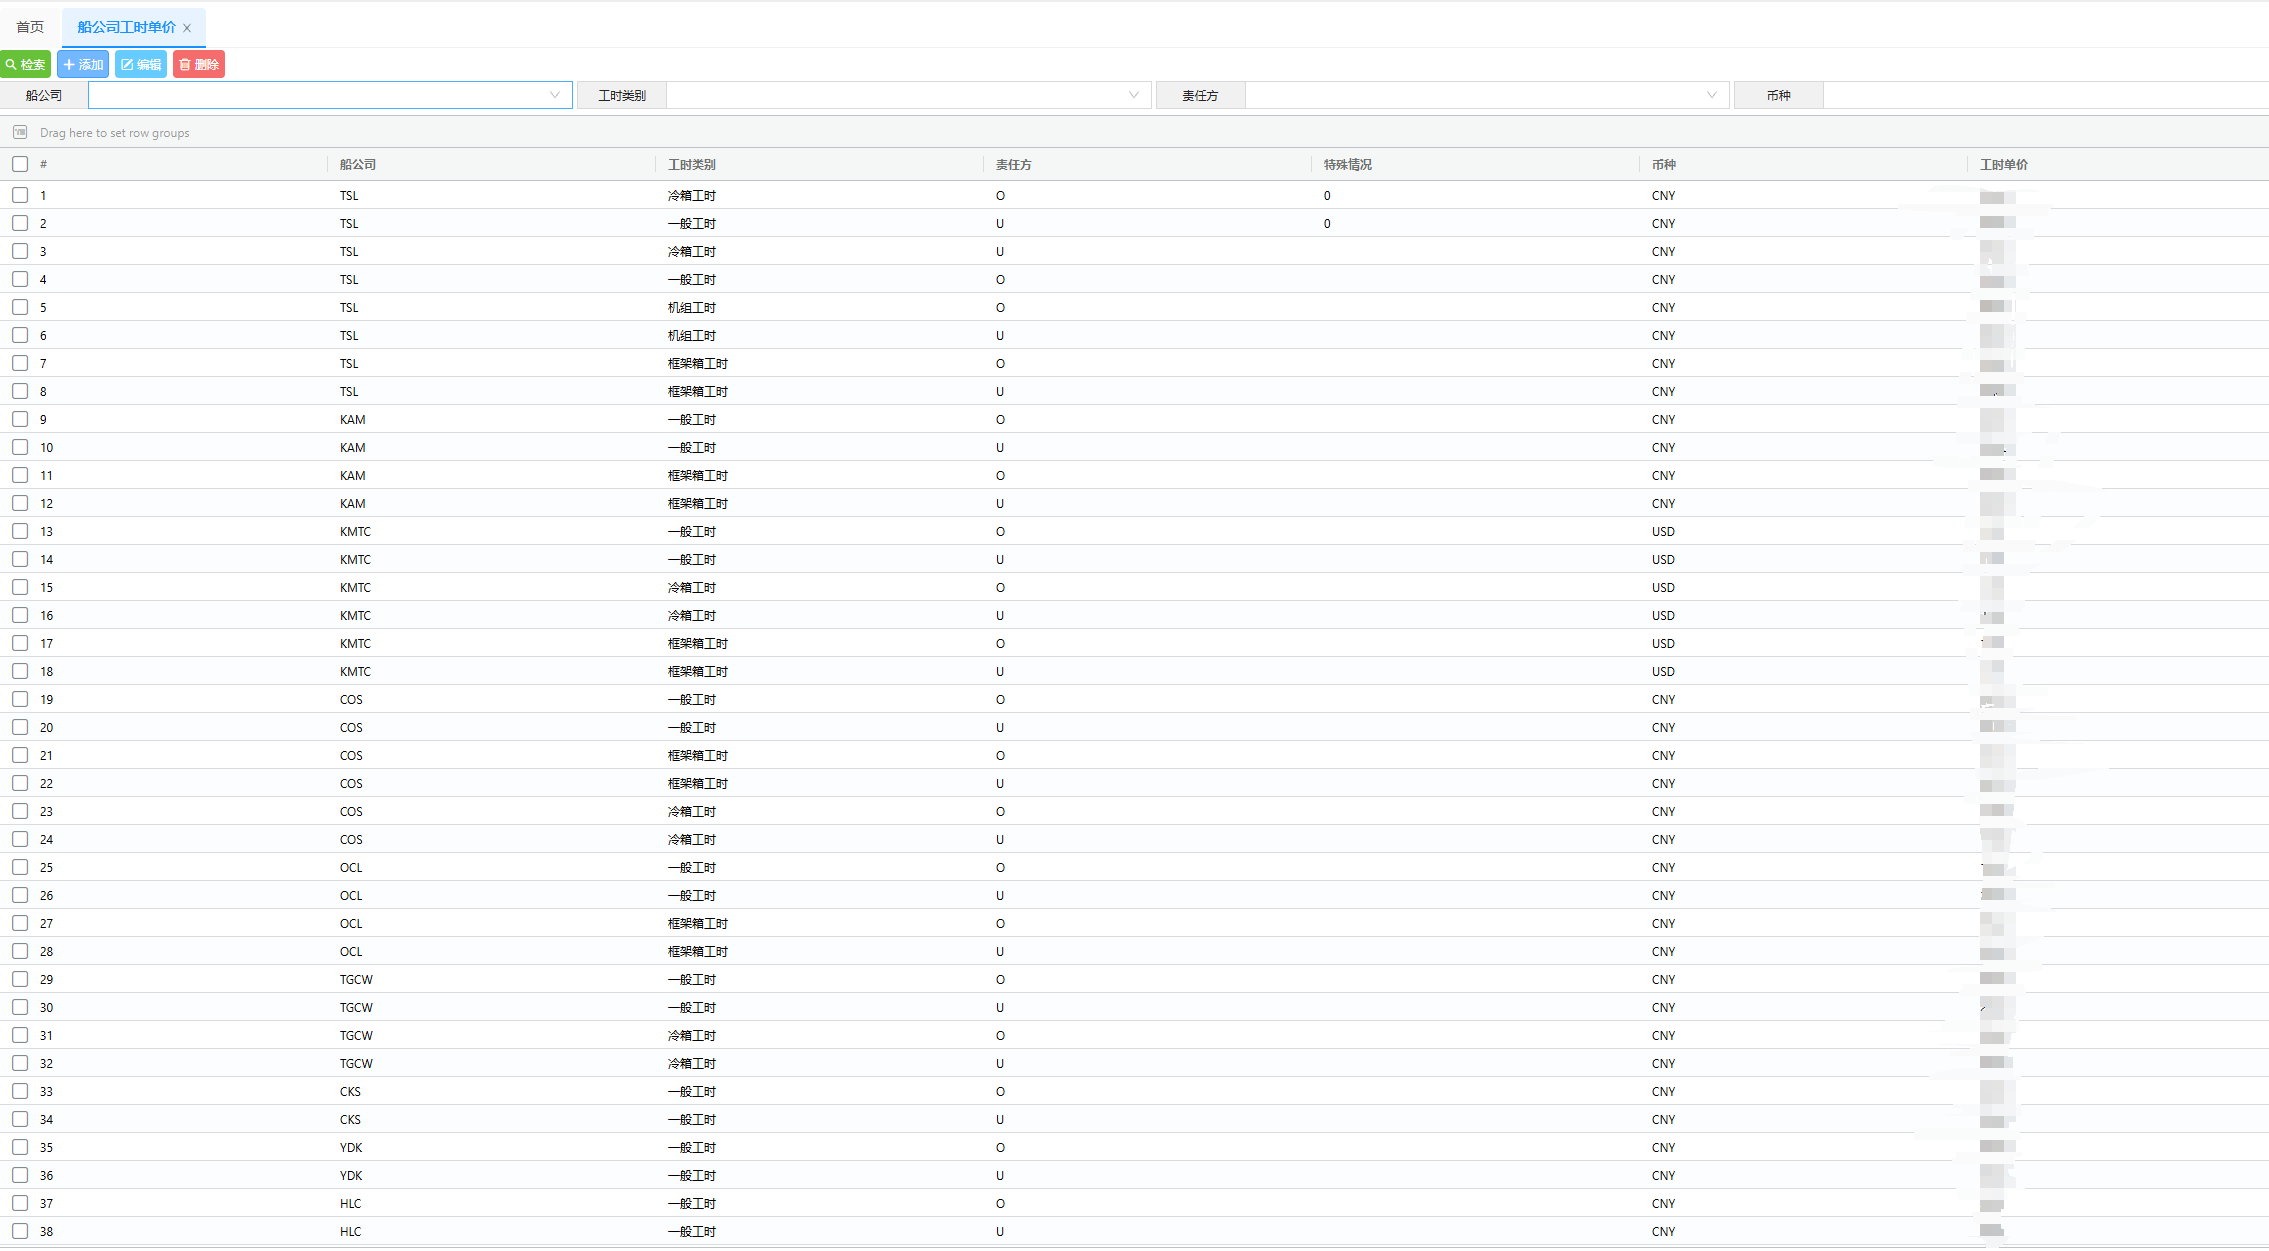Check the checkbox for row 1
This screenshot has width=2269, height=1251.
coord(20,195)
